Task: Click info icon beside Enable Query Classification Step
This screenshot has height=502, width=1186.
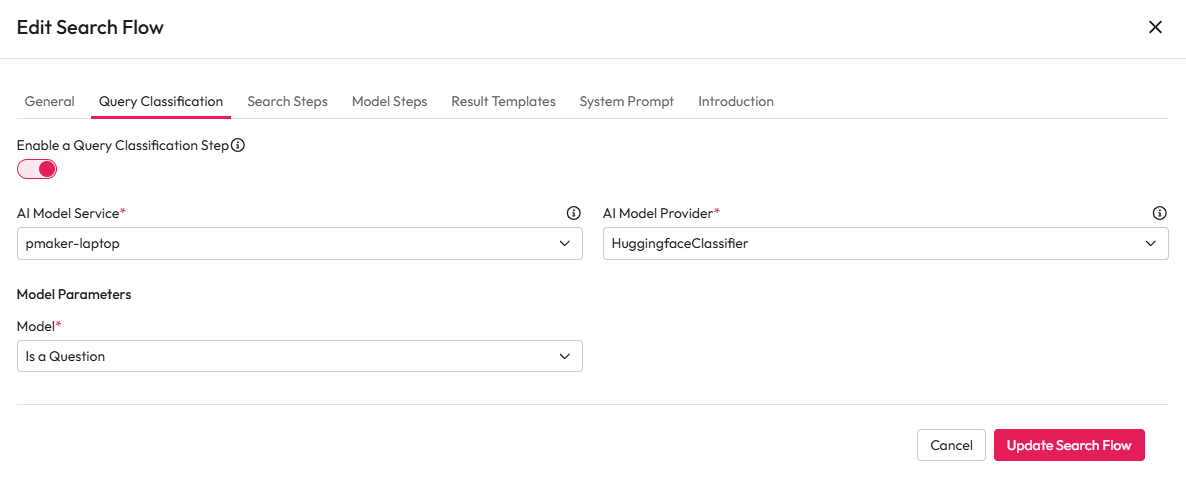Action: pos(238,145)
